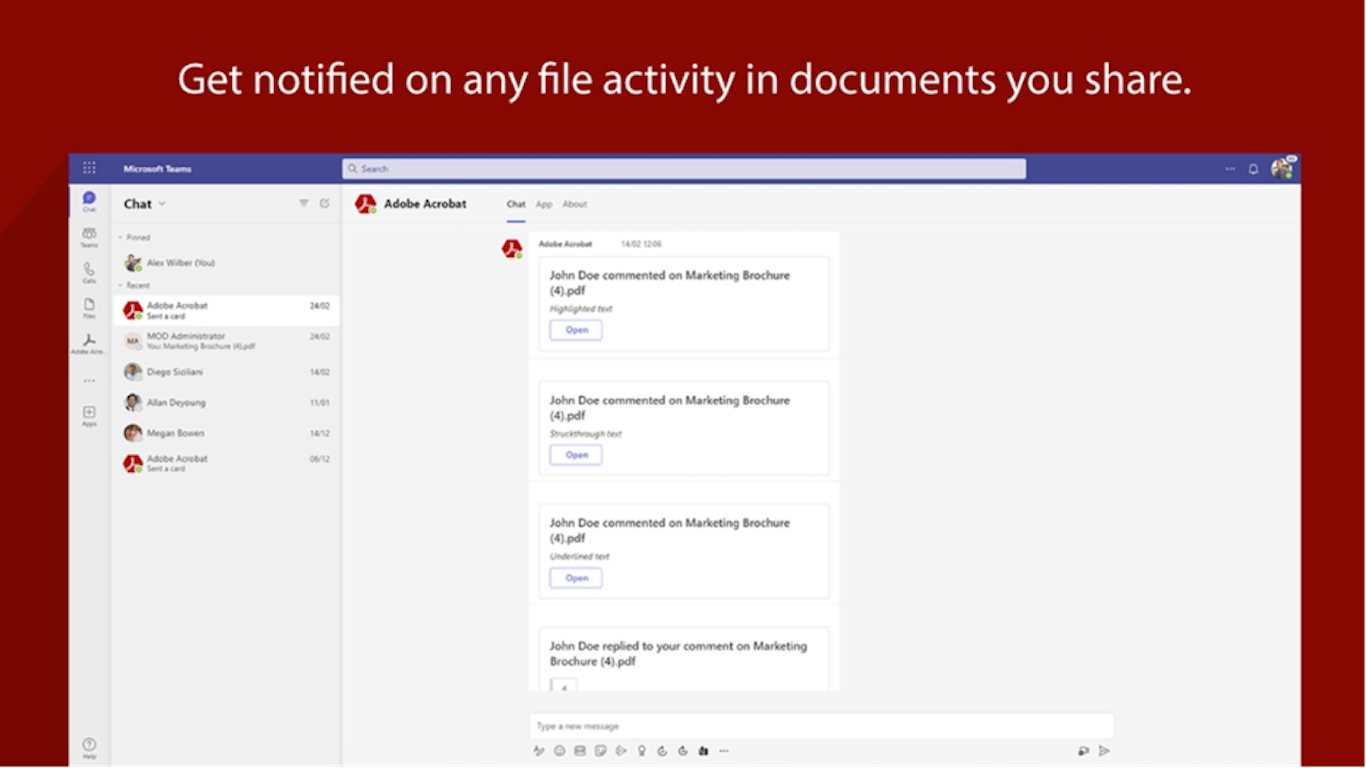Open the profile avatar in title bar

click(1281, 168)
